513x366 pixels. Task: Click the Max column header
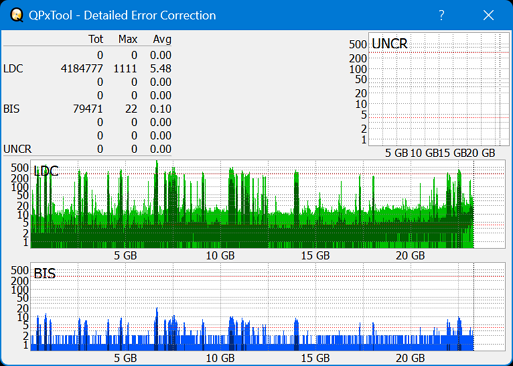tap(128, 39)
